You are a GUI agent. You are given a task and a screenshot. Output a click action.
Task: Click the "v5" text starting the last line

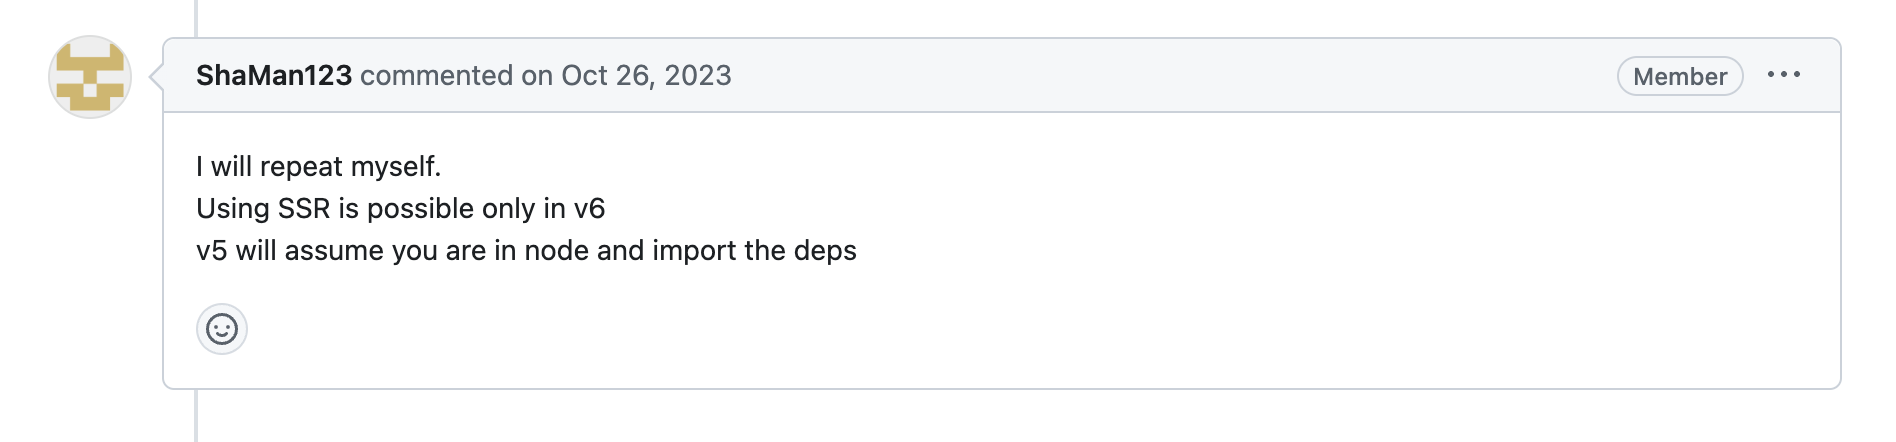click(211, 250)
